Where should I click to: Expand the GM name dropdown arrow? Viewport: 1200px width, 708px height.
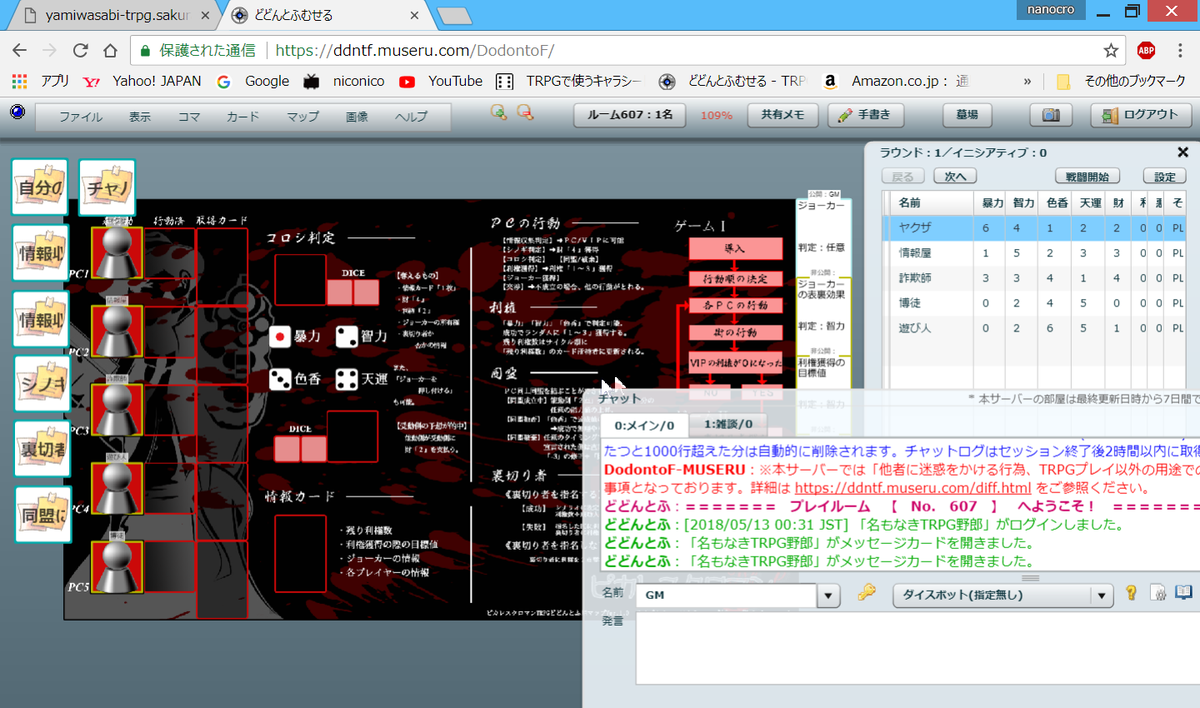coord(828,596)
